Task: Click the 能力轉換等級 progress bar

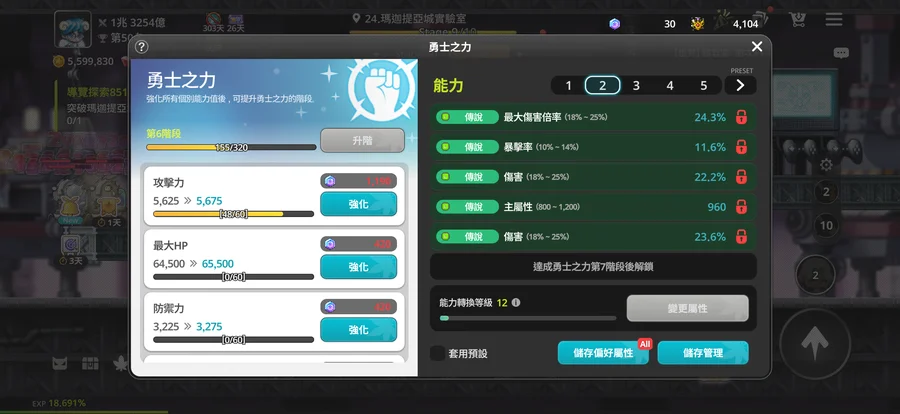Action: tap(527, 318)
